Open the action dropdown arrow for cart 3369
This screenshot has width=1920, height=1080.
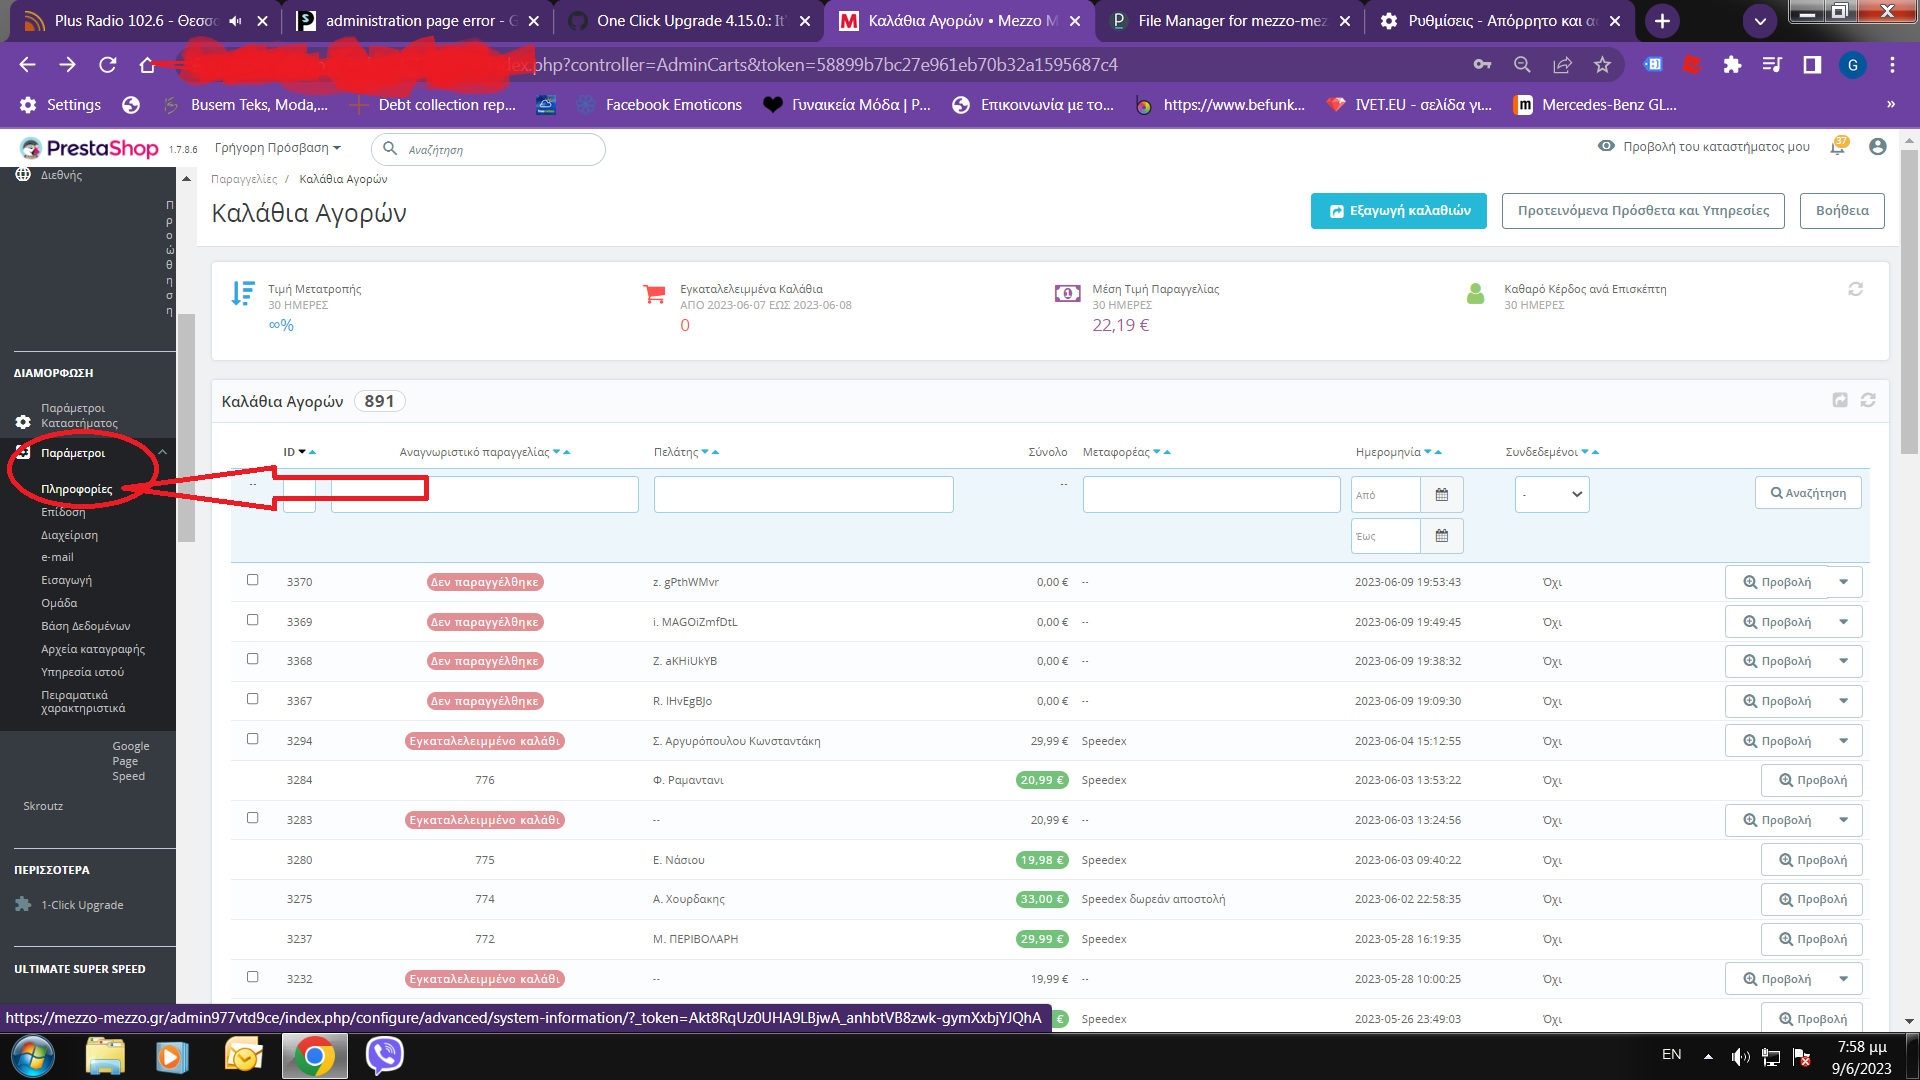1843,622
